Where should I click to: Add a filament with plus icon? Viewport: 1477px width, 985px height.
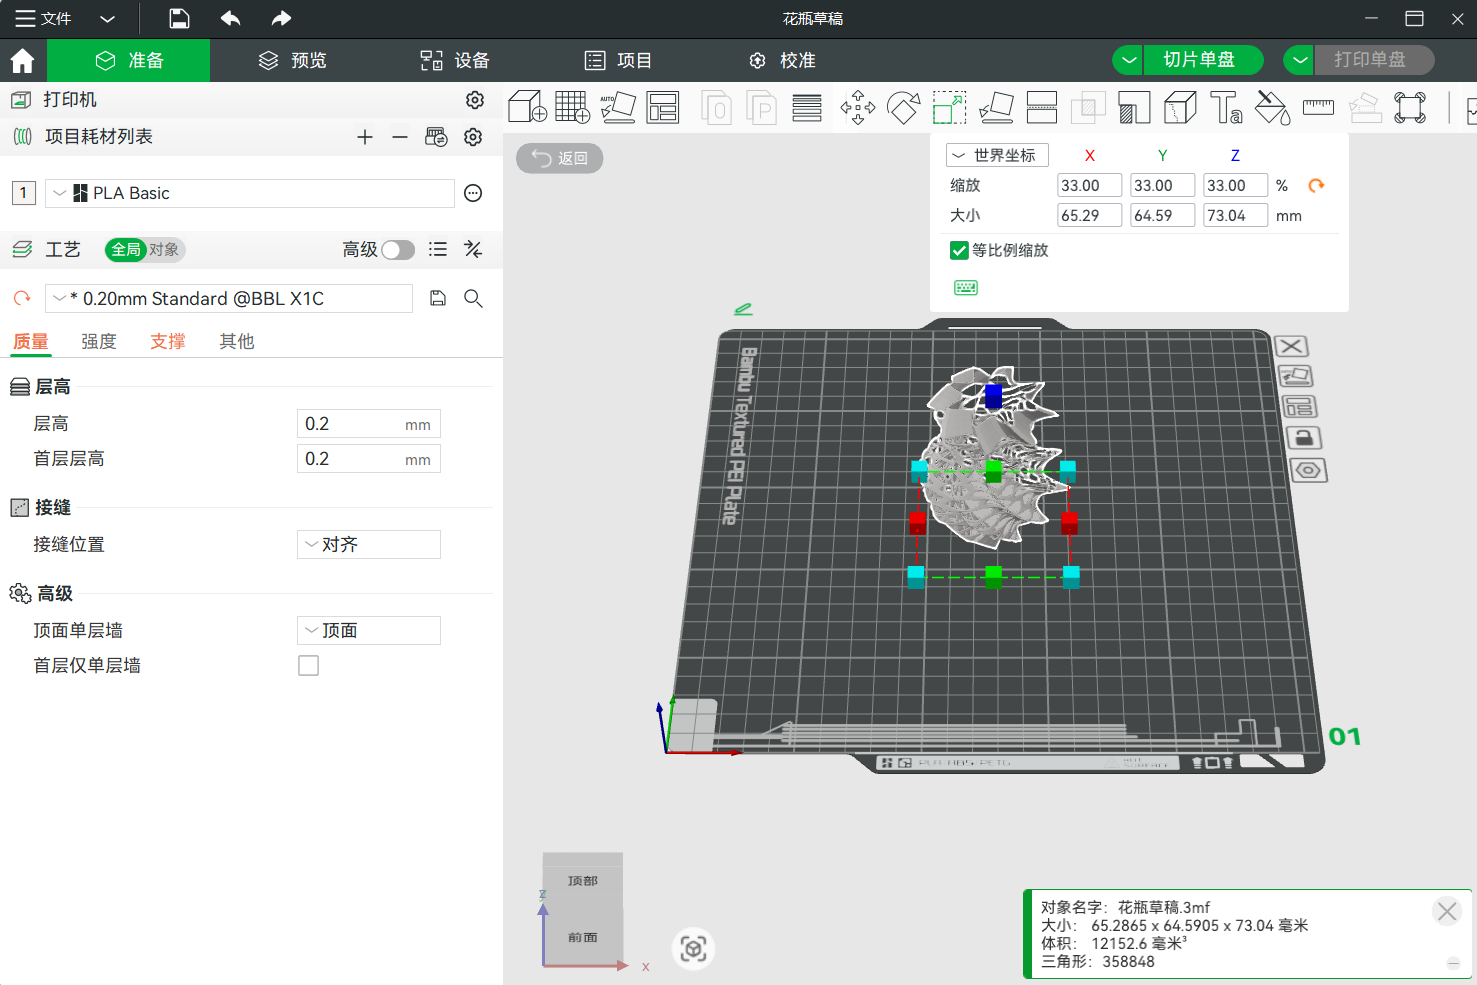coord(365,137)
